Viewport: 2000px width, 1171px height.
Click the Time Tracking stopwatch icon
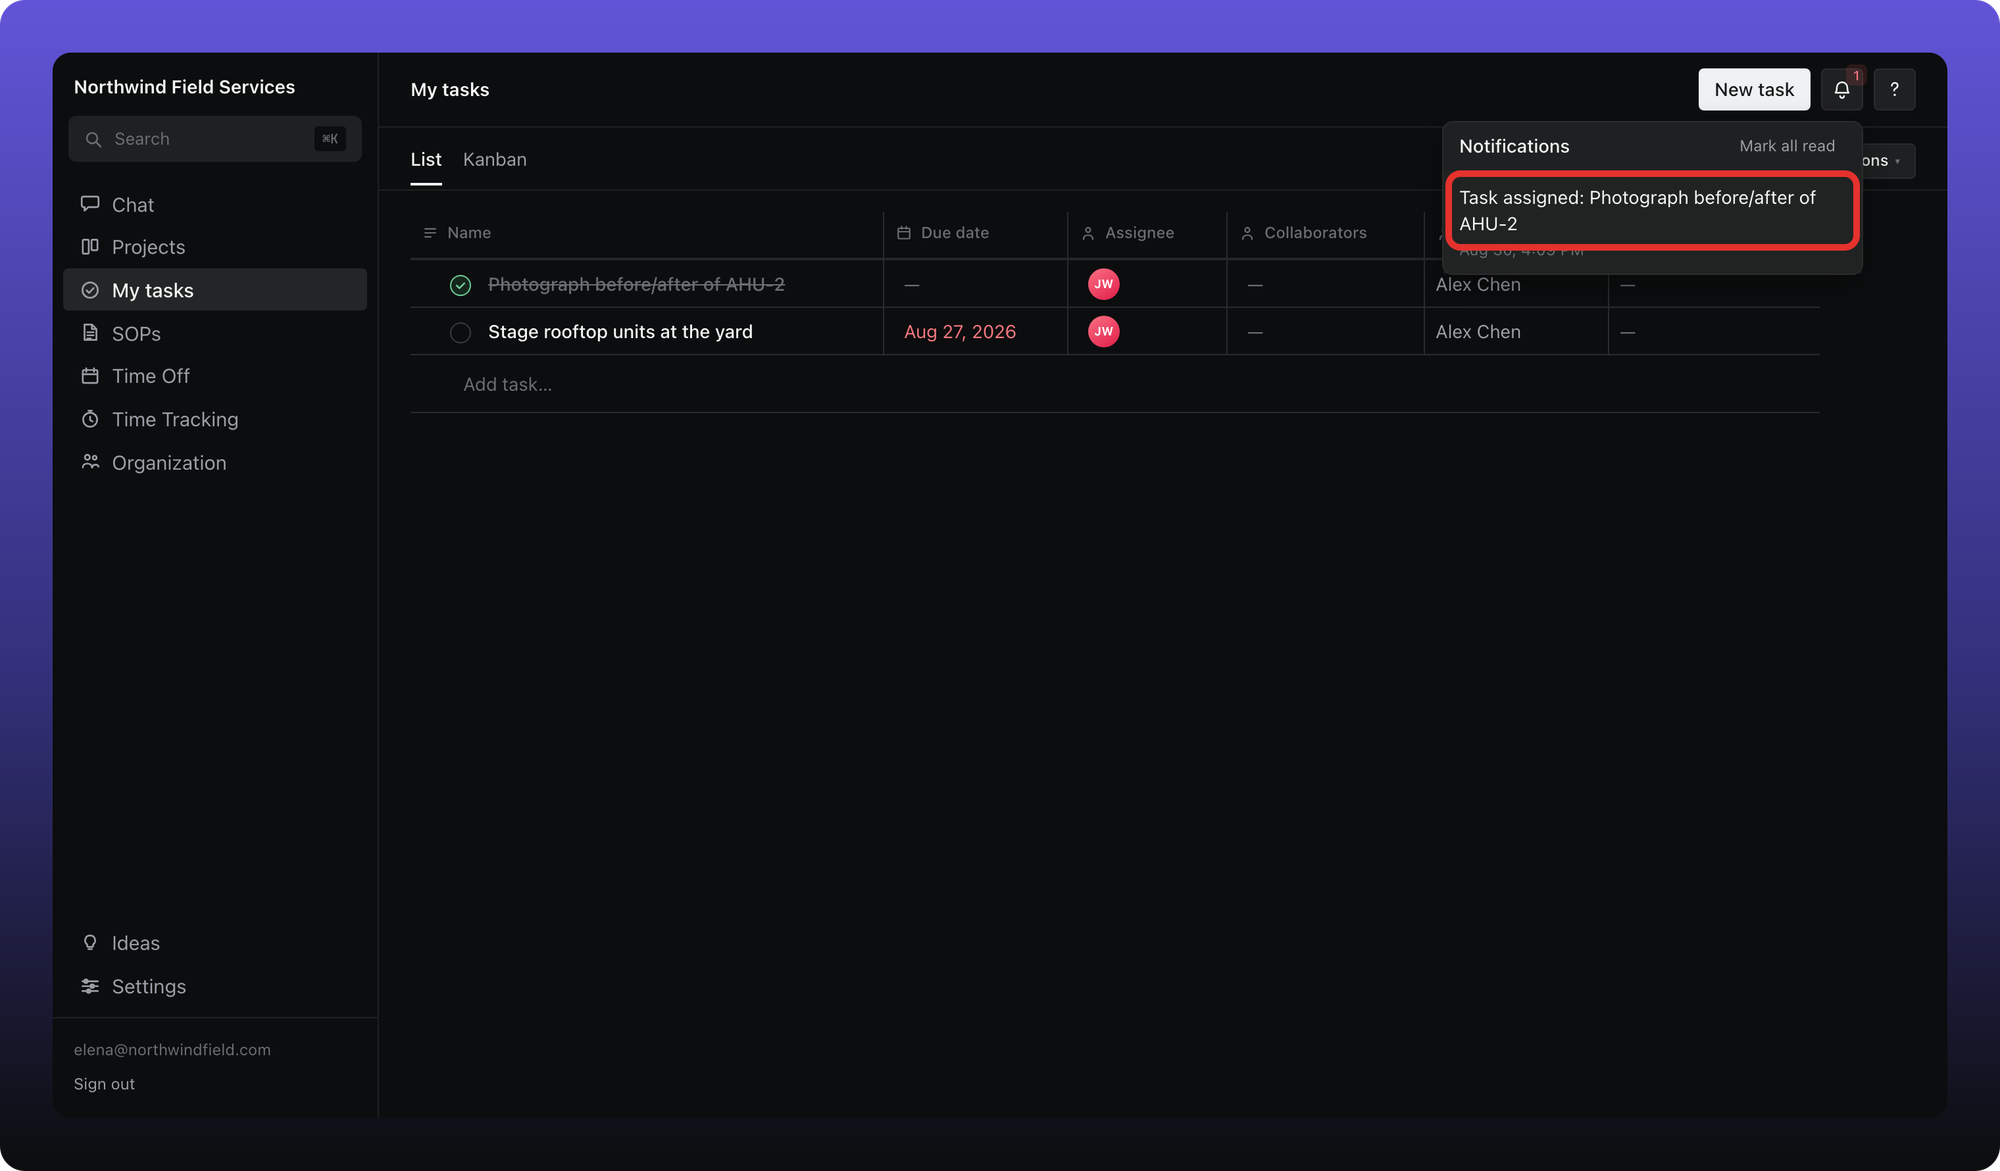90,419
